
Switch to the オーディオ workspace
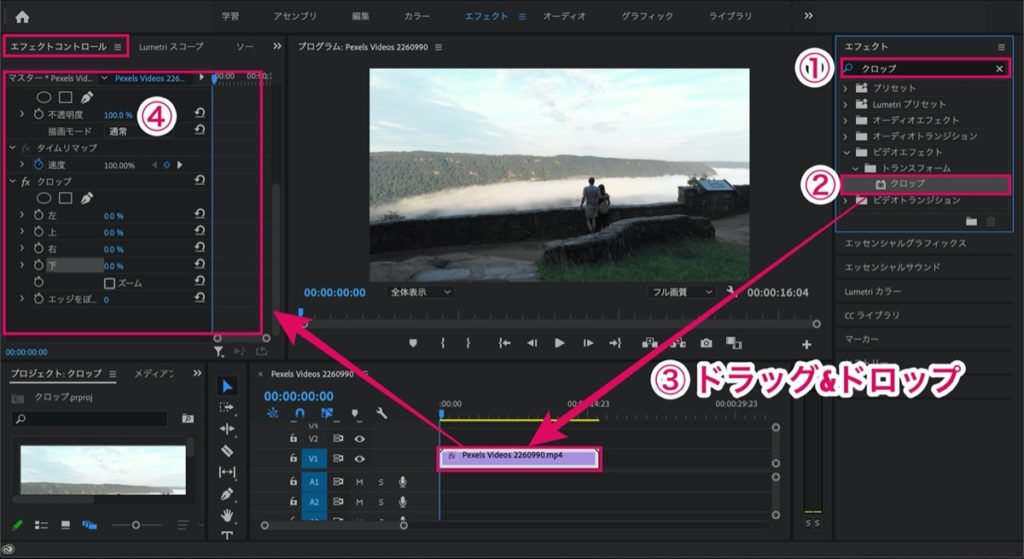(564, 16)
